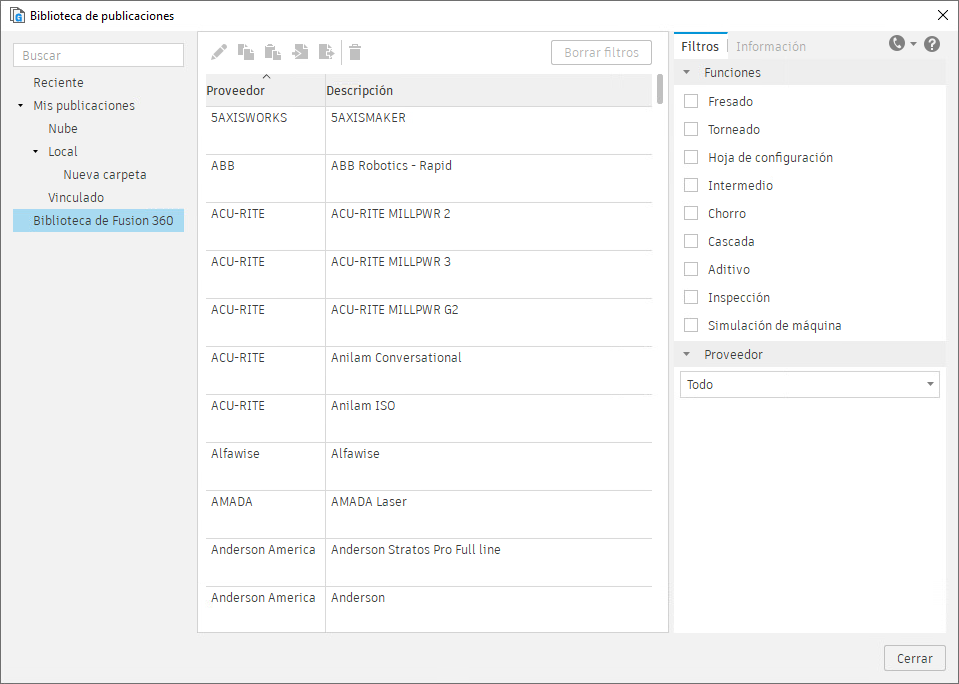Screen dimensions: 959x684
Task: Select Anderson Stratos Pro Full line row
Action: (429, 563)
